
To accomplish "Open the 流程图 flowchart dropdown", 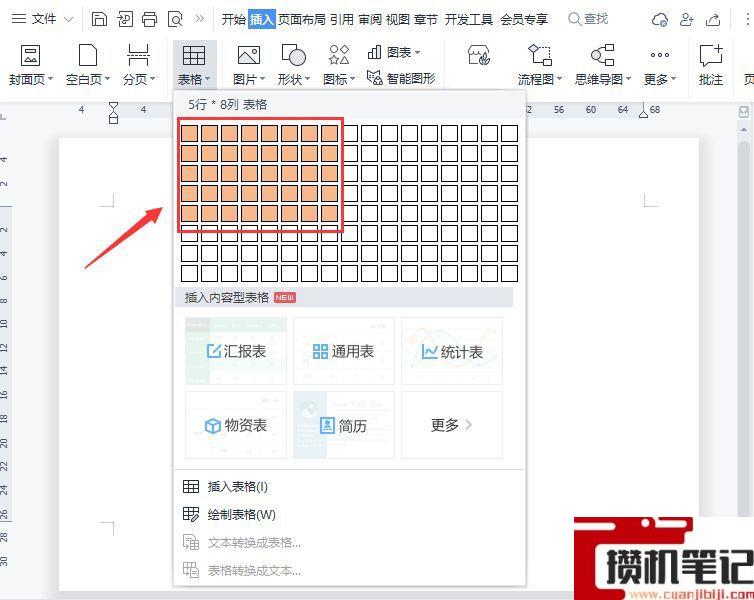I will click(x=540, y=65).
